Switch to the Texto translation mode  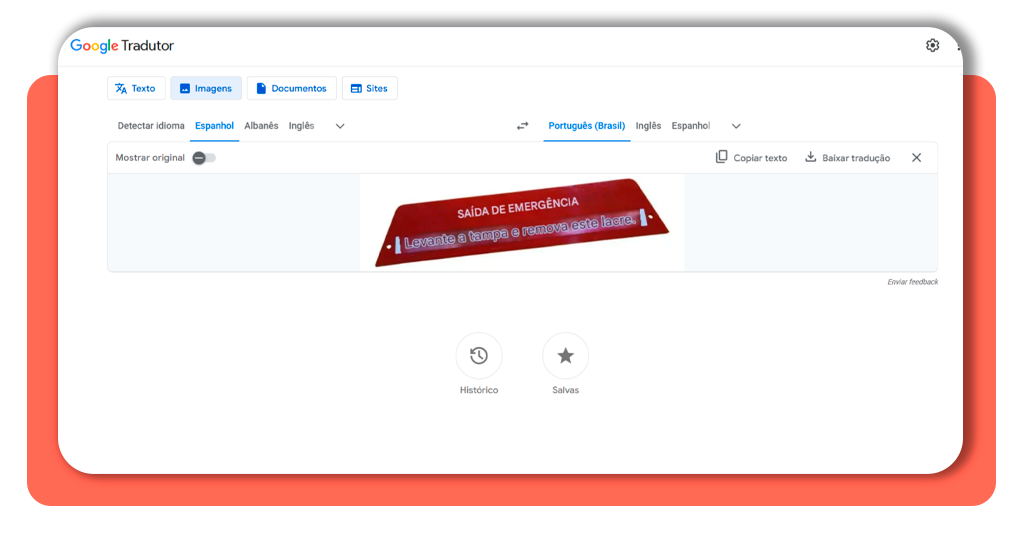coord(136,88)
